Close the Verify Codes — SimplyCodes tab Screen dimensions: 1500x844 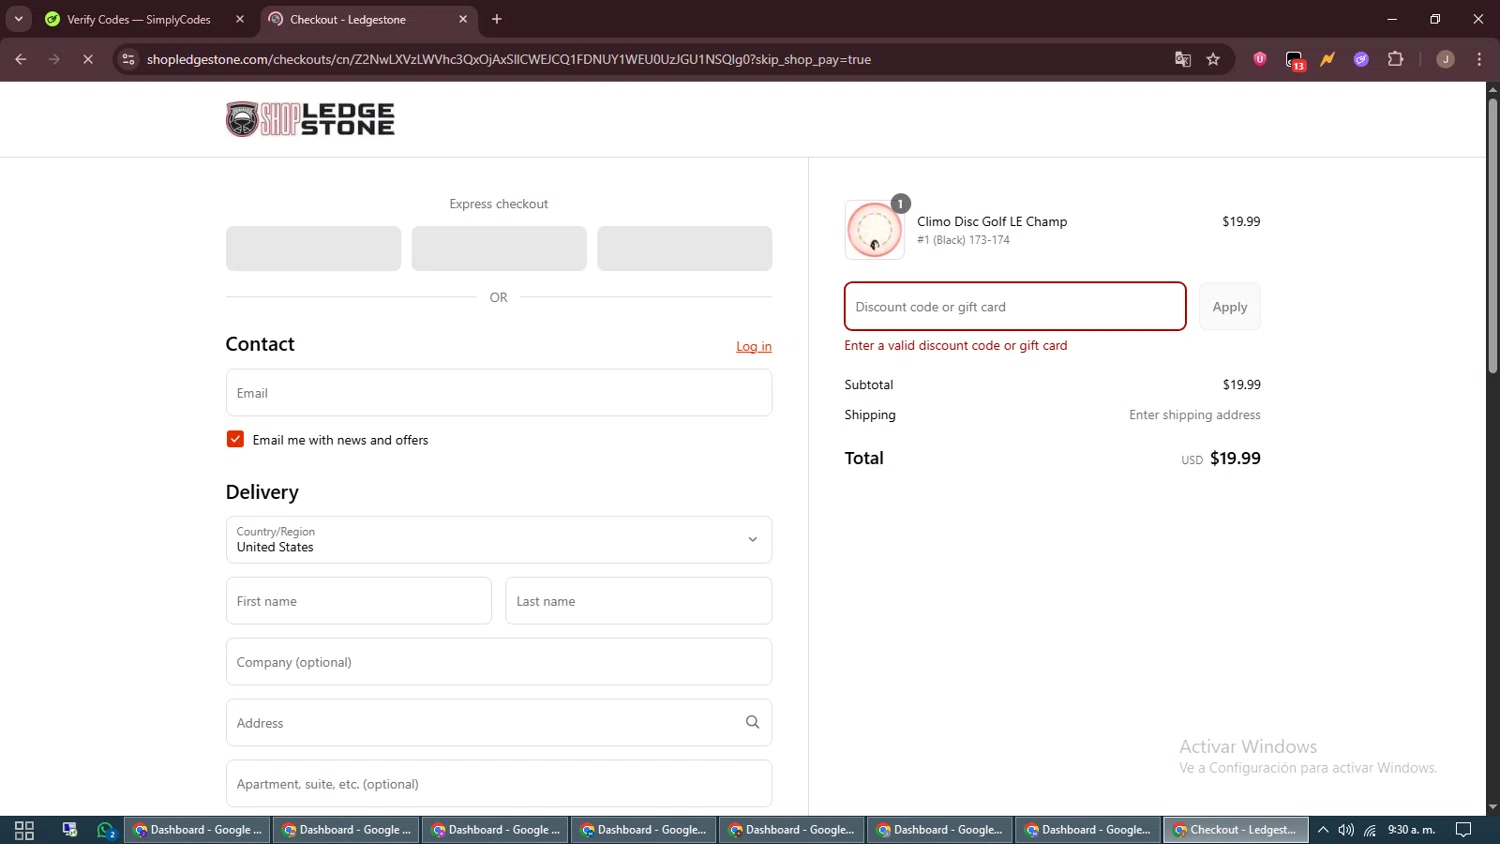(x=240, y=19)
